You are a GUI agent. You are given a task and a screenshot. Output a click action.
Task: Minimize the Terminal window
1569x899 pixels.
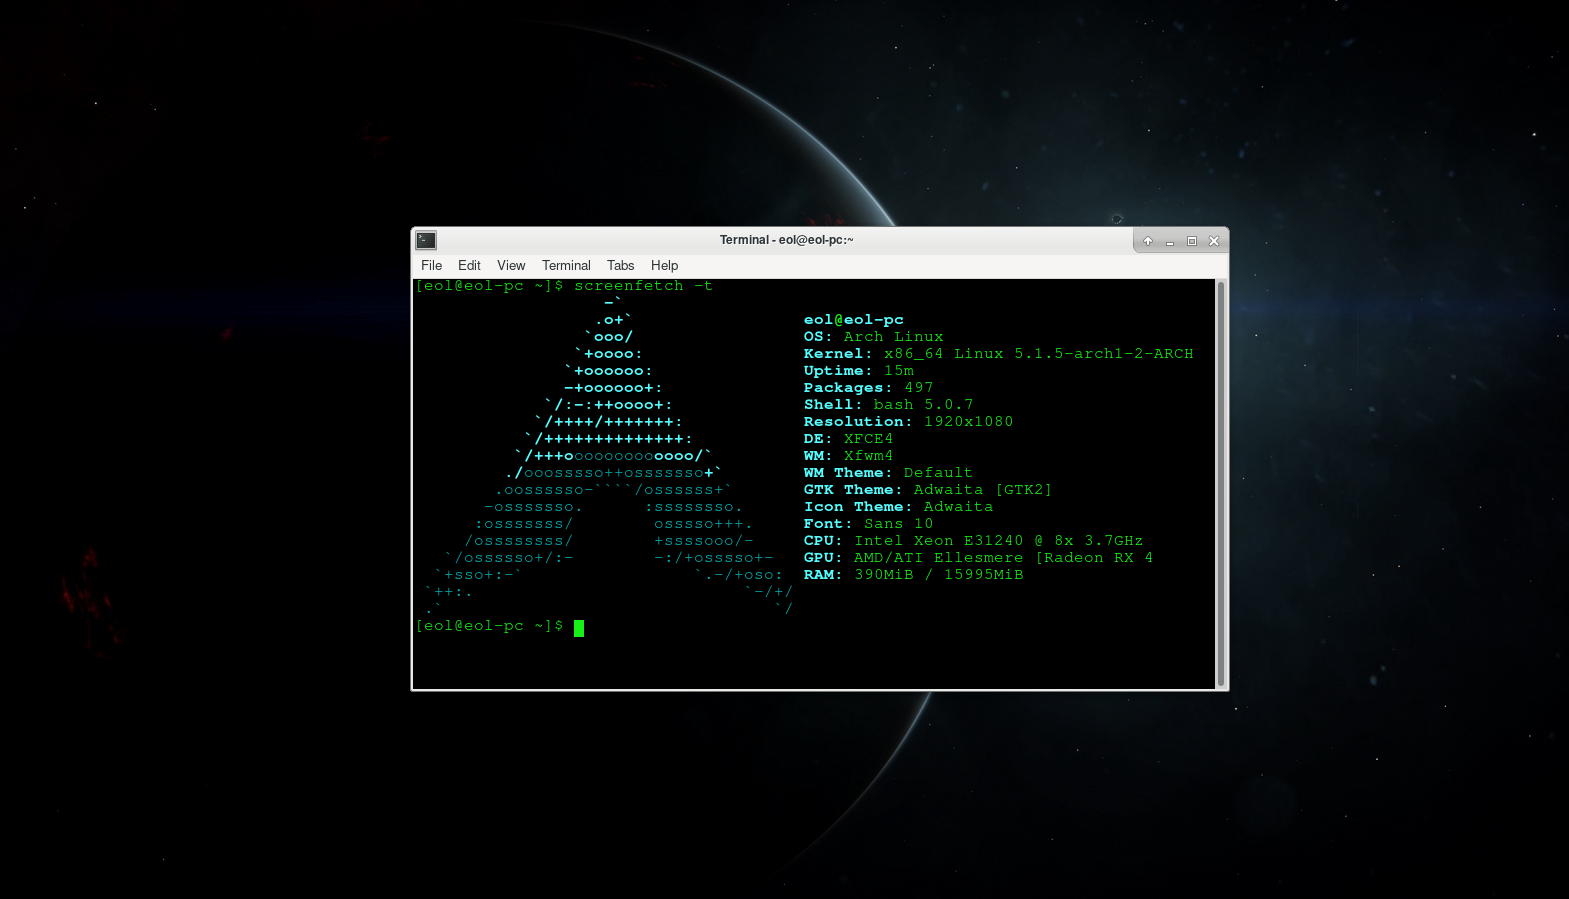click(x=1170, y=241)
